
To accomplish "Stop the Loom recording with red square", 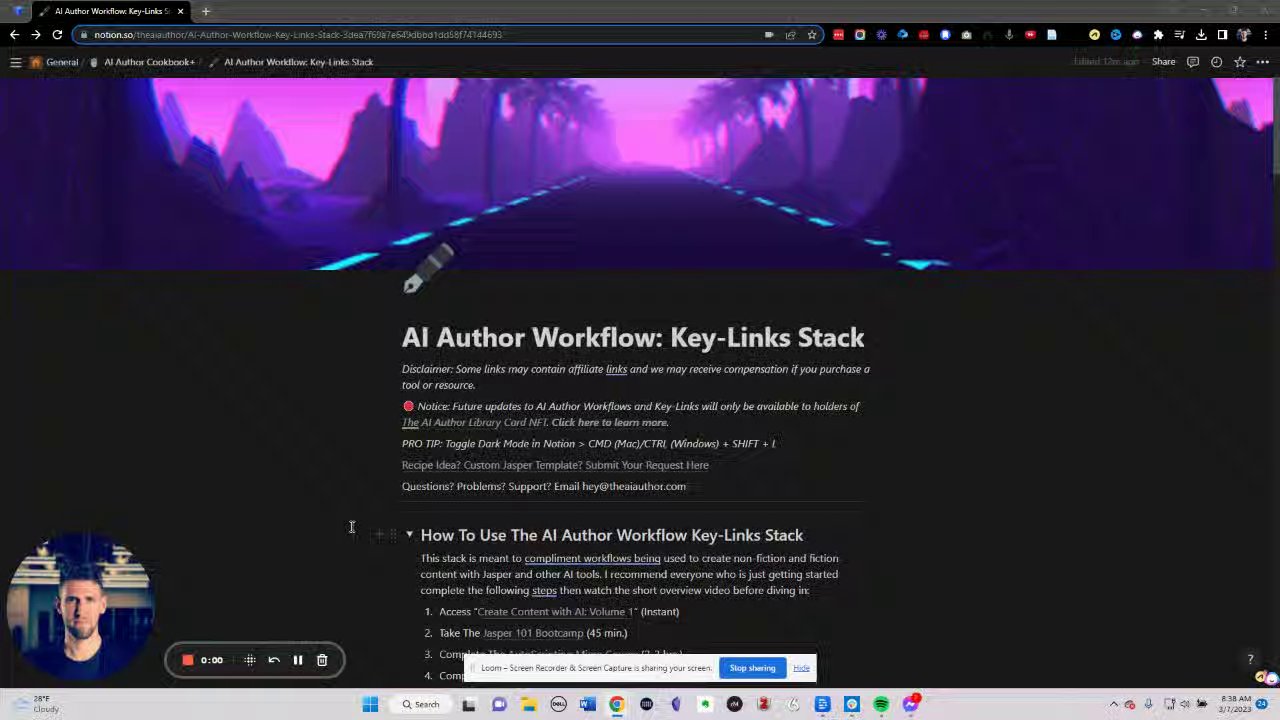I will (187, 660).
